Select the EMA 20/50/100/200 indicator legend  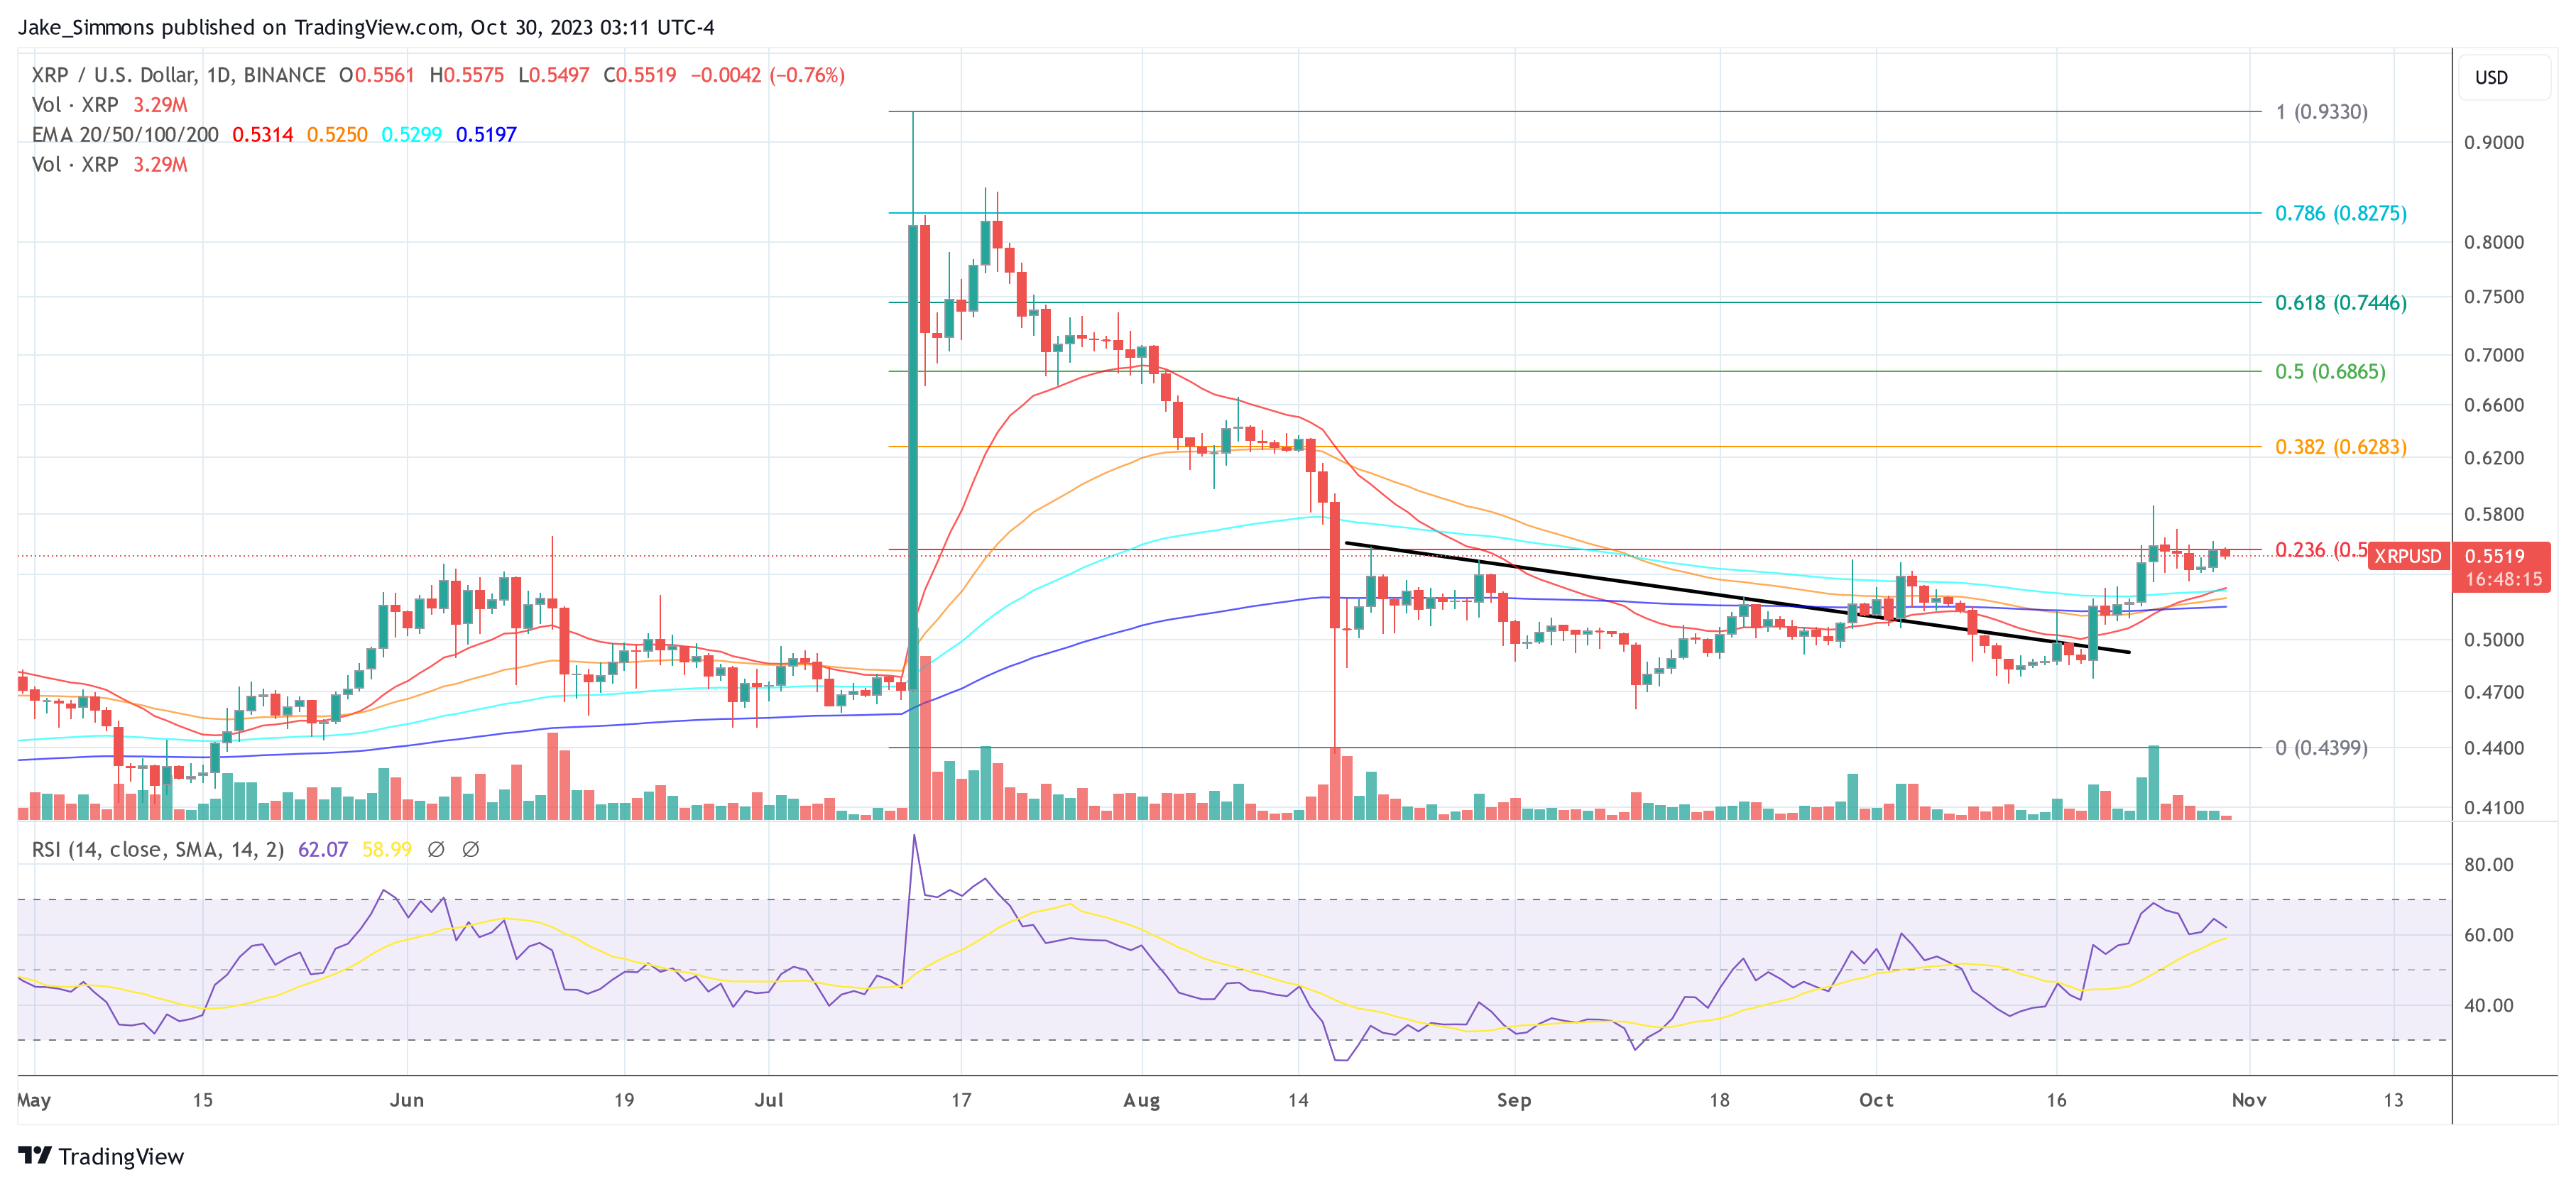click(125, 134)
